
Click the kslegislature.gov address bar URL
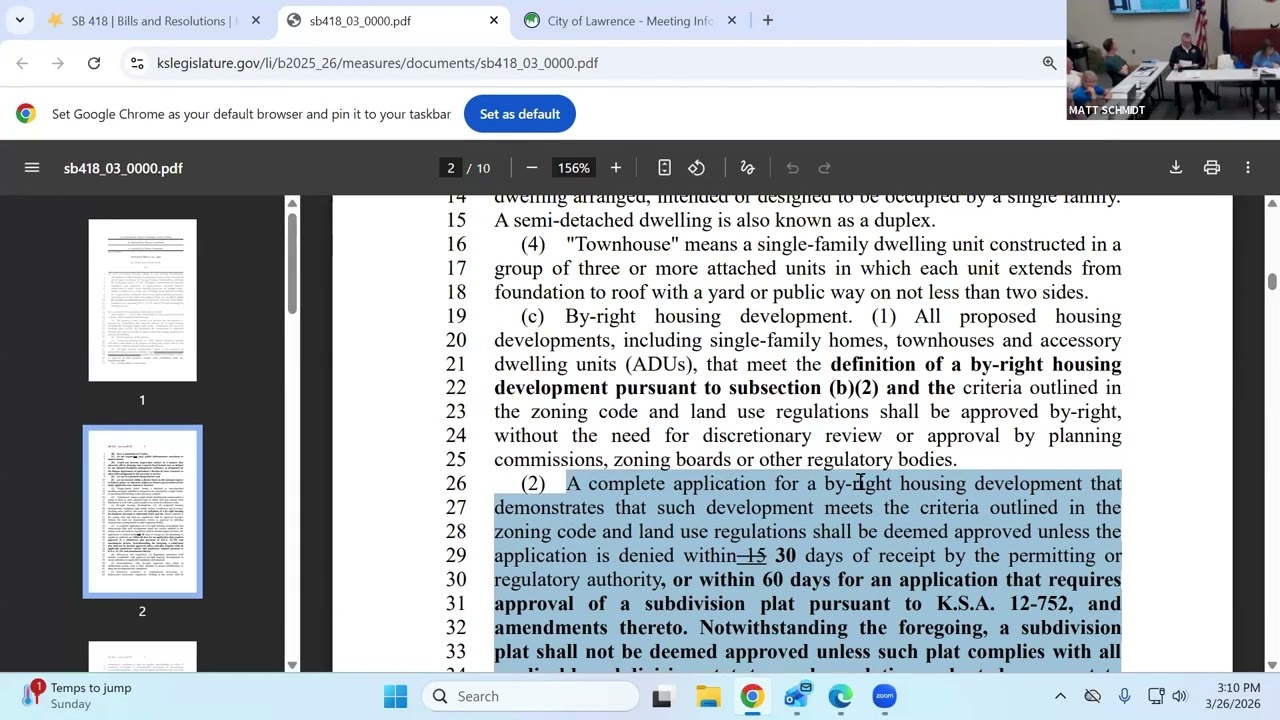click(x=377, y=63)
